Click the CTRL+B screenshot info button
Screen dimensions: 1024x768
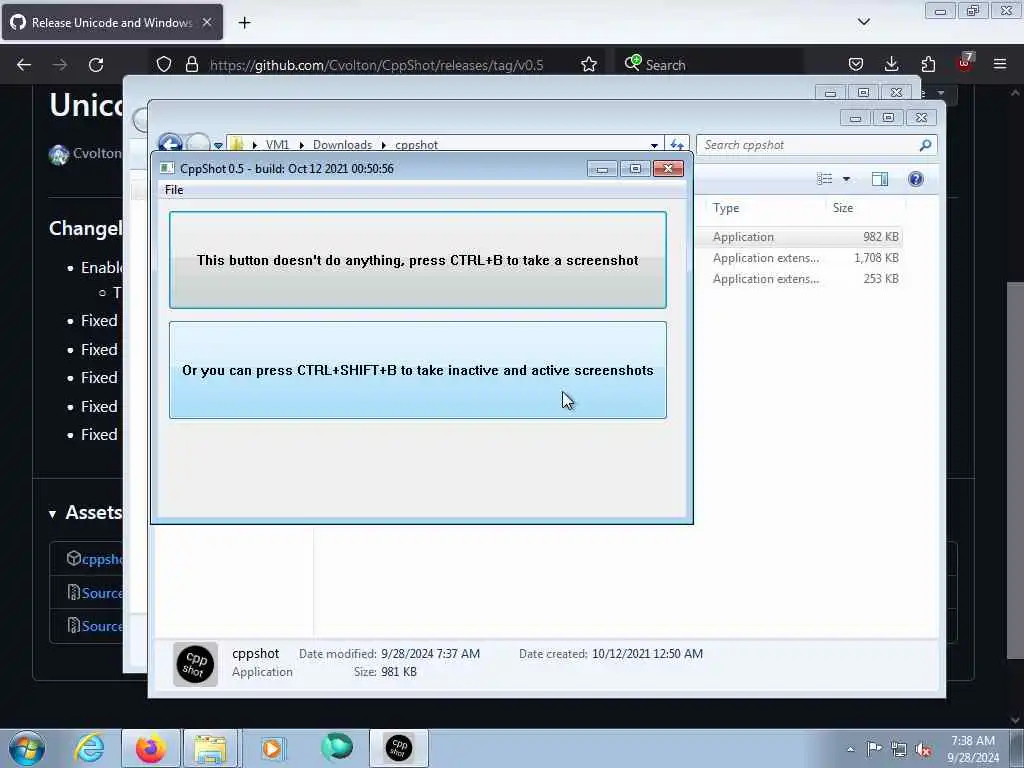click(x=418, y=260)
